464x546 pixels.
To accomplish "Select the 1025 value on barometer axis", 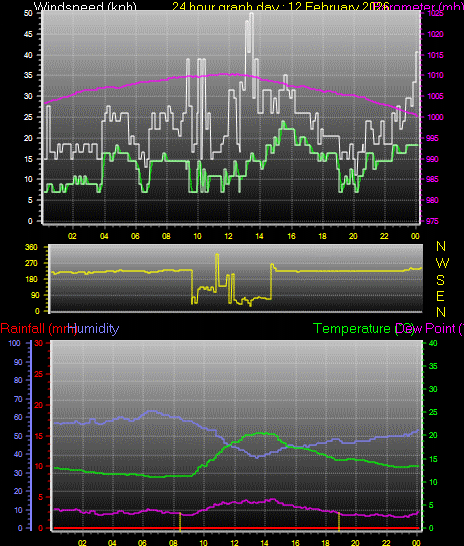I will pos(435,13).
